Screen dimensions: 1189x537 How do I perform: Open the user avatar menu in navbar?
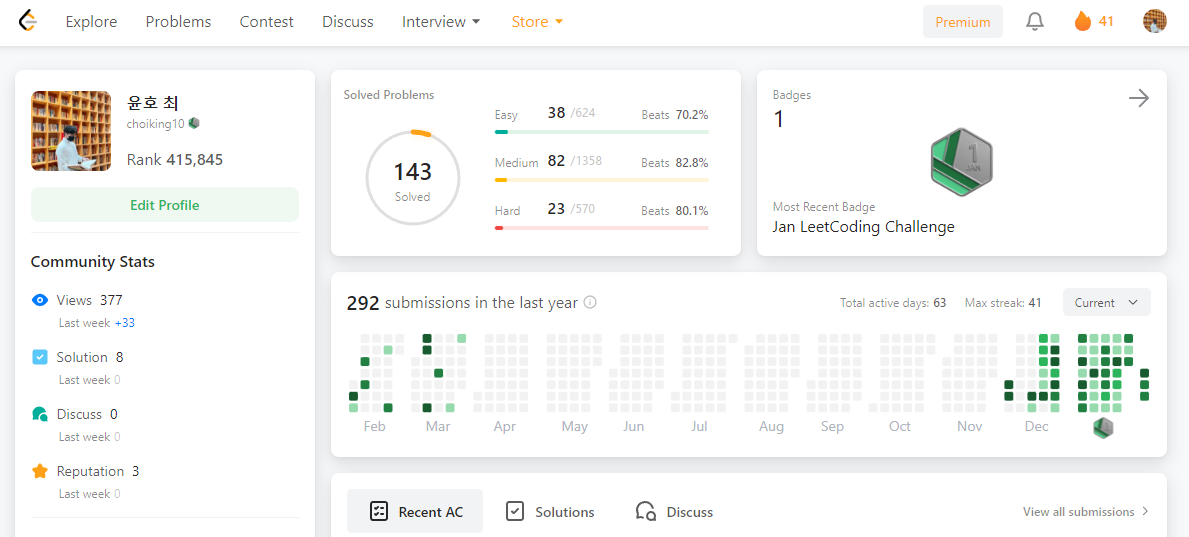pyautogui.click(x=1154, y=21)
